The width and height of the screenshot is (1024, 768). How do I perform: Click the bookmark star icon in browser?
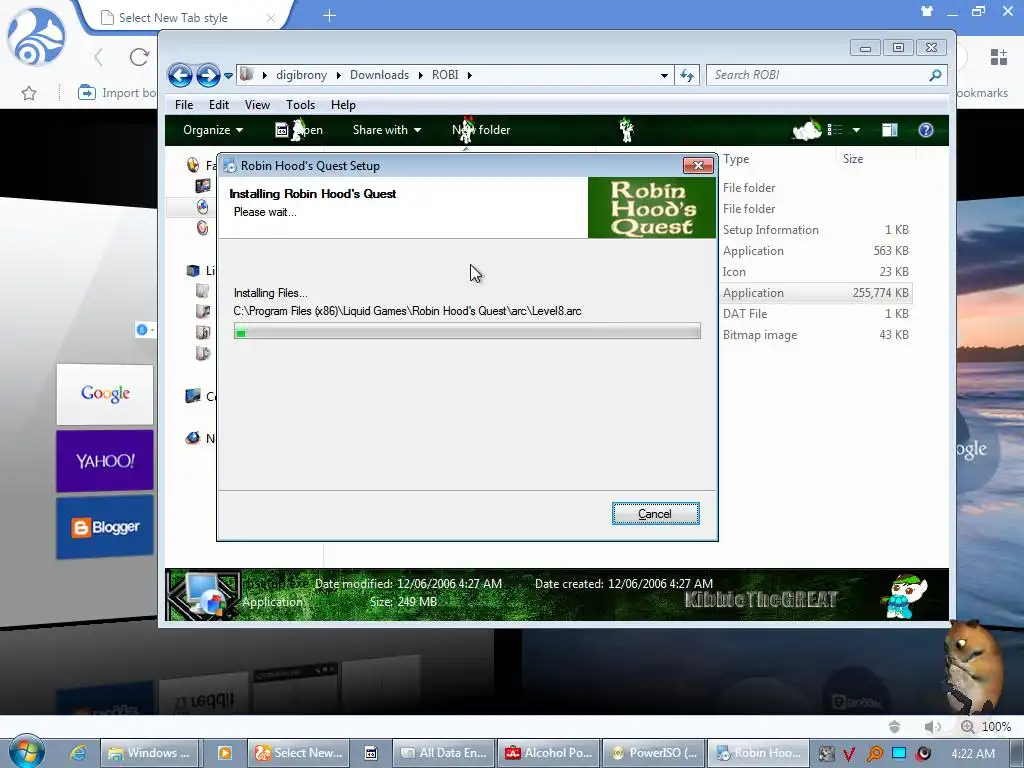point(29,93)
